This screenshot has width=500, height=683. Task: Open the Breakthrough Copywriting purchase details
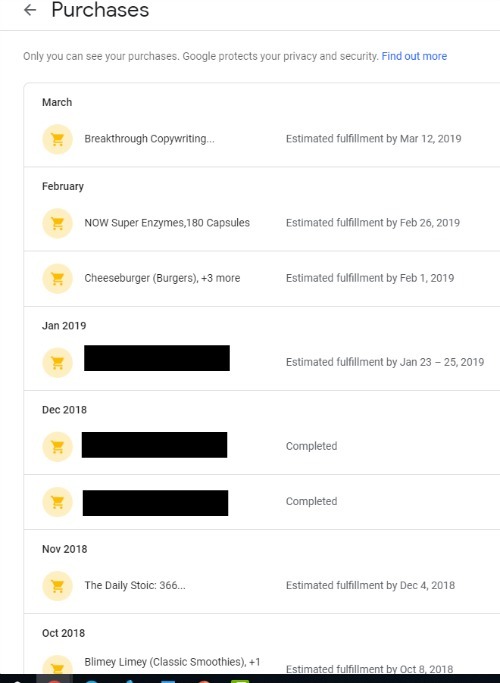[149, 139]
